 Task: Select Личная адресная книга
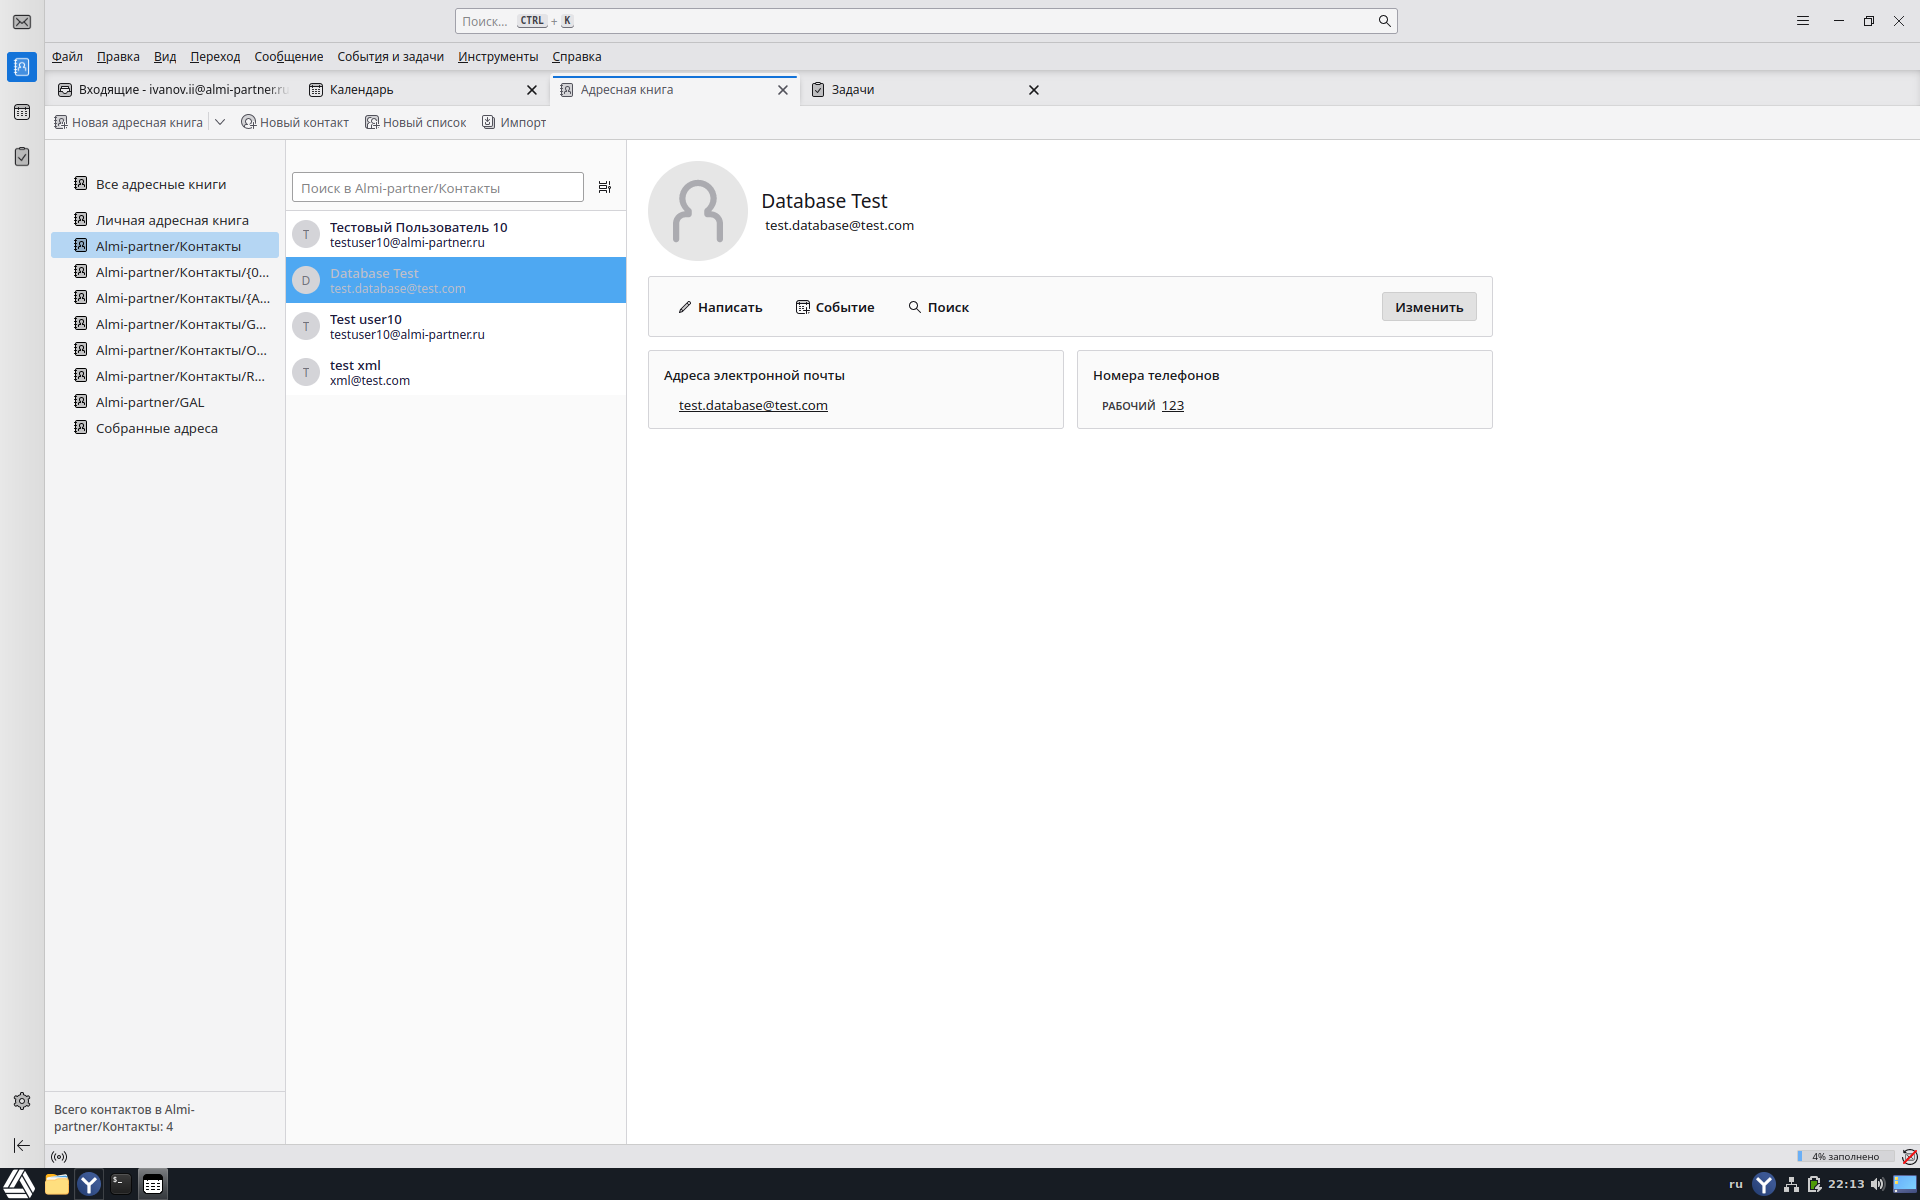click(x=165, y=220)
